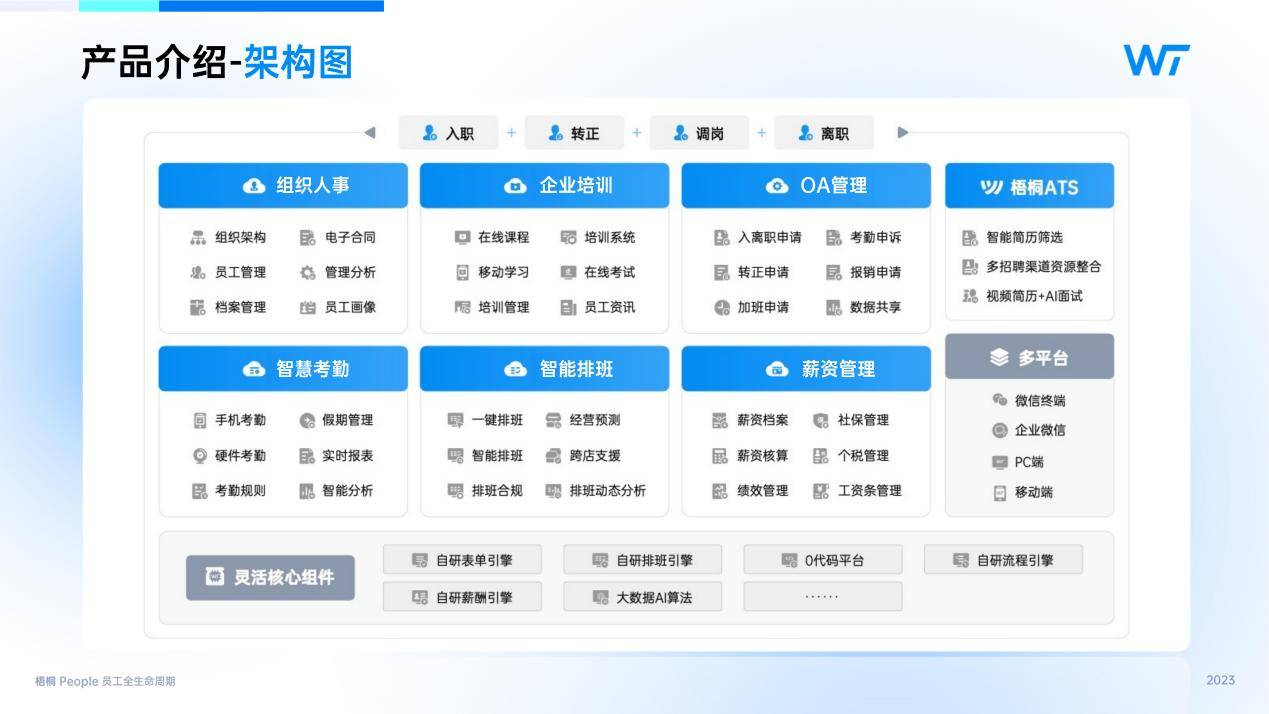
Task: Click the PC端 monitor icon
Action: [999, 462]
